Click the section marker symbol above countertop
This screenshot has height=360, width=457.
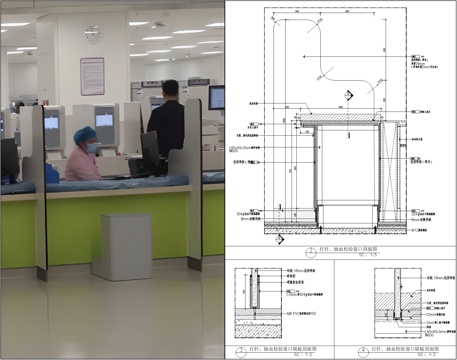(x=349, y=96)
